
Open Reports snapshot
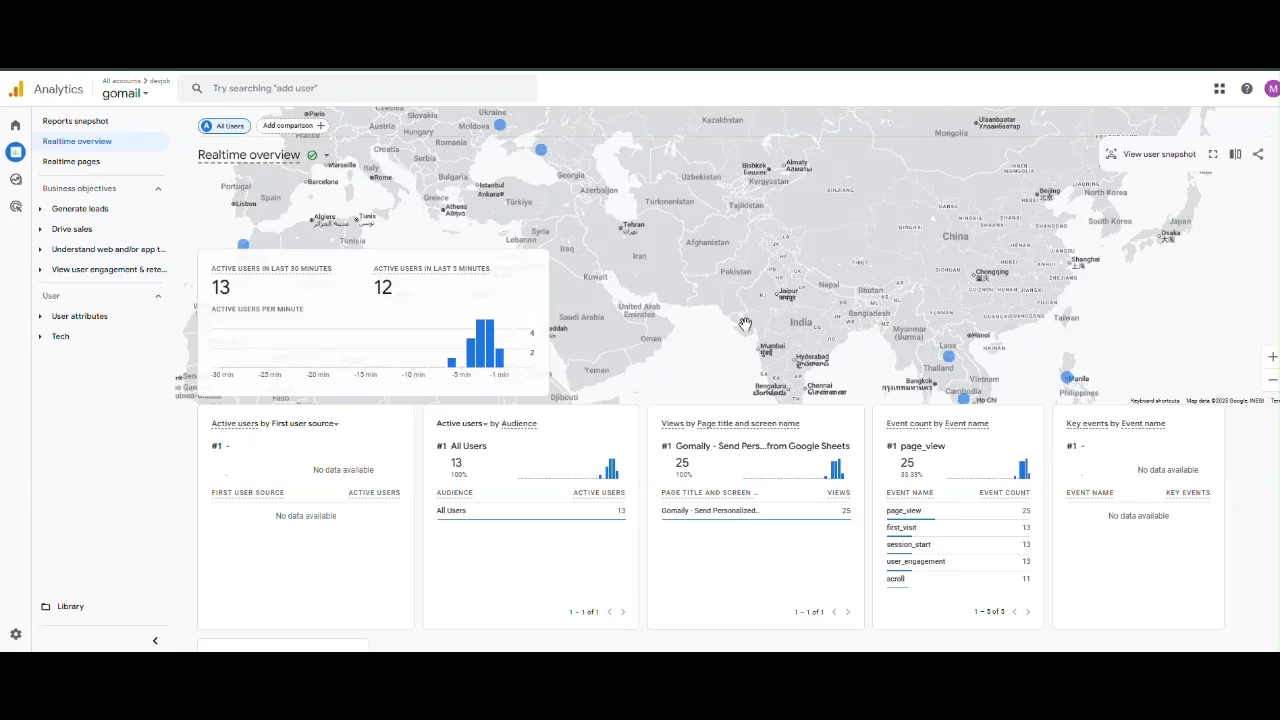[75, 121]
